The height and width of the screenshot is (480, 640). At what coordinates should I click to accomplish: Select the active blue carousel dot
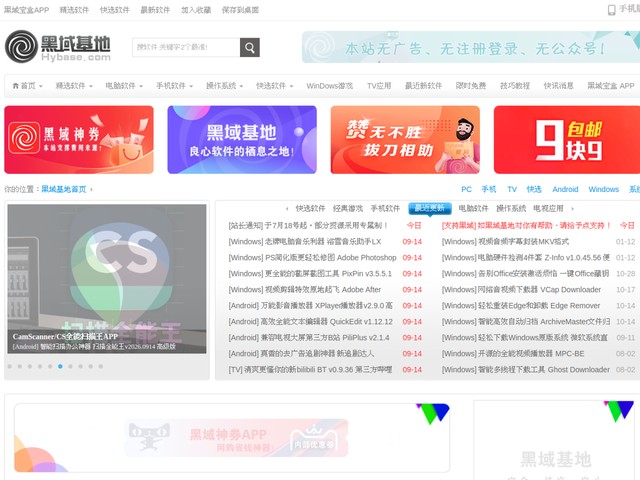click(x=60, y=366)
